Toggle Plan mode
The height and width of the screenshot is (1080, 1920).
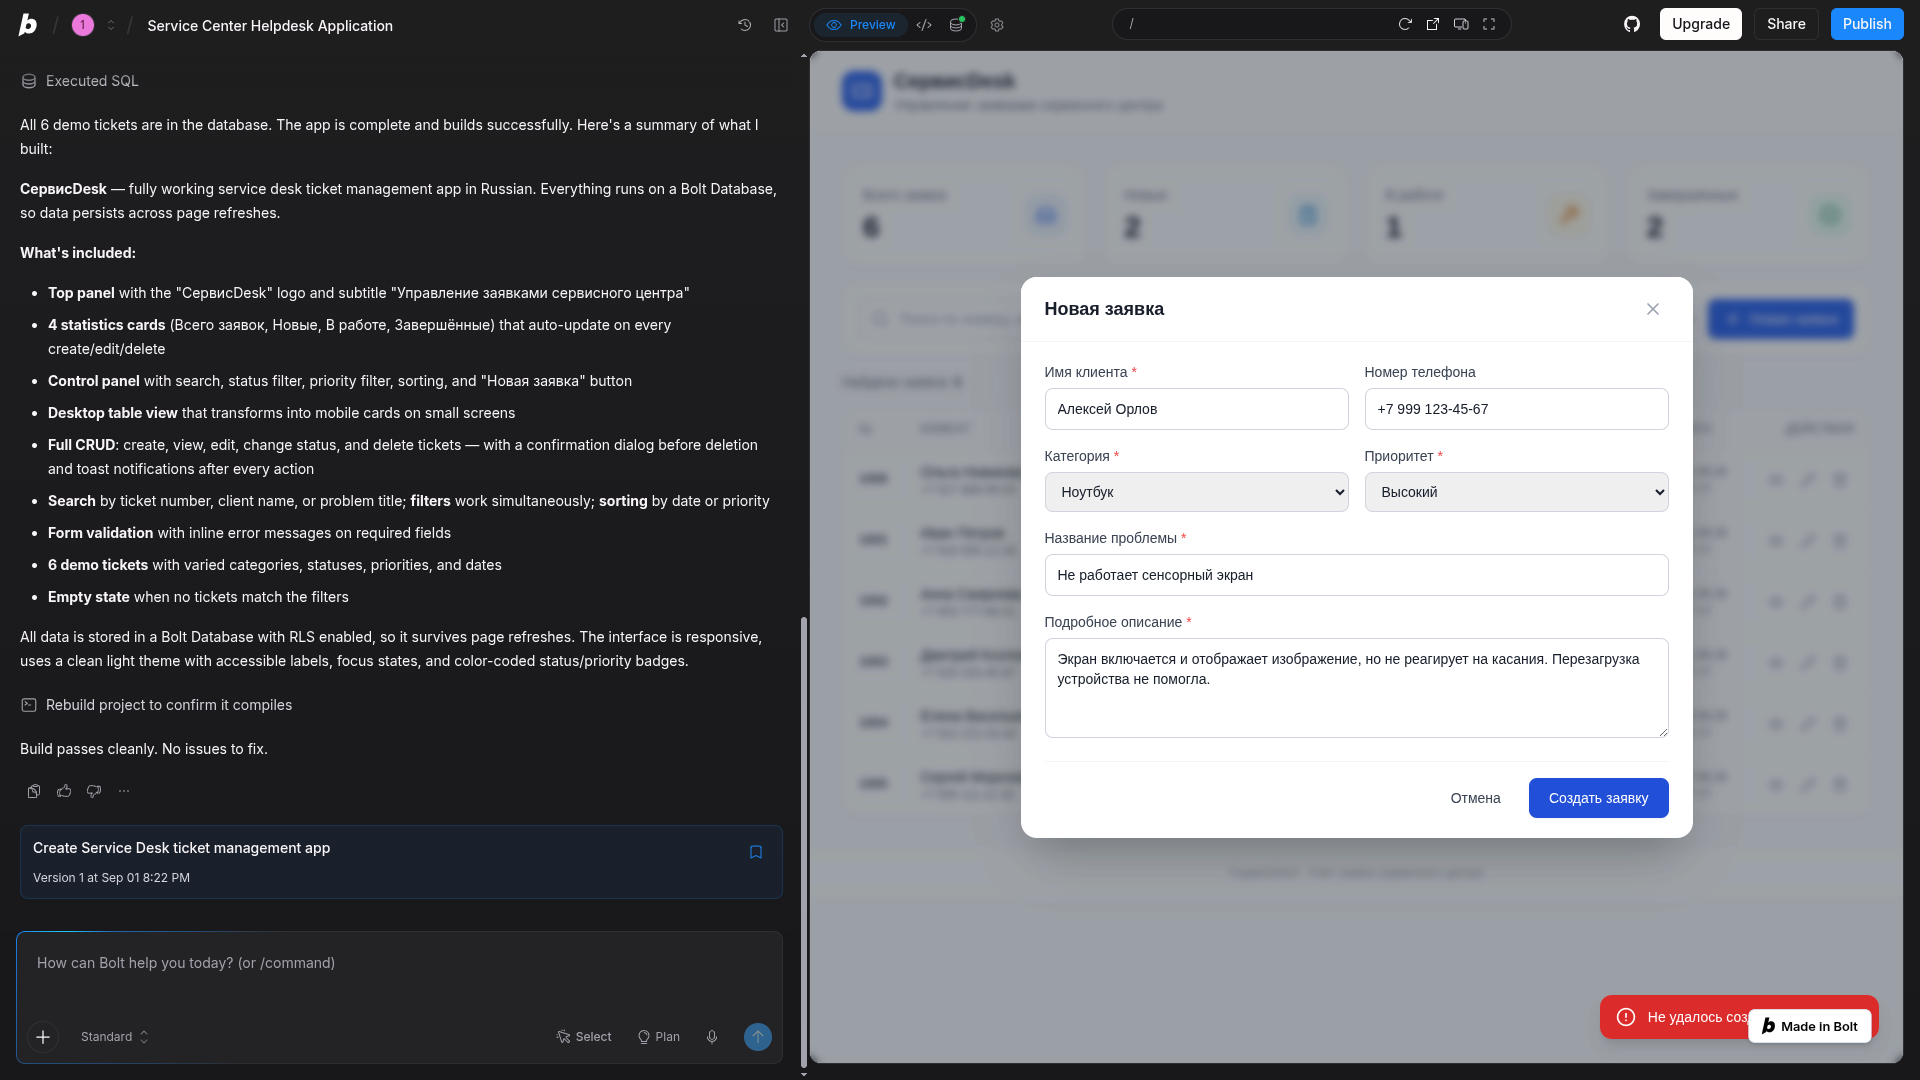click(659, 1037)
